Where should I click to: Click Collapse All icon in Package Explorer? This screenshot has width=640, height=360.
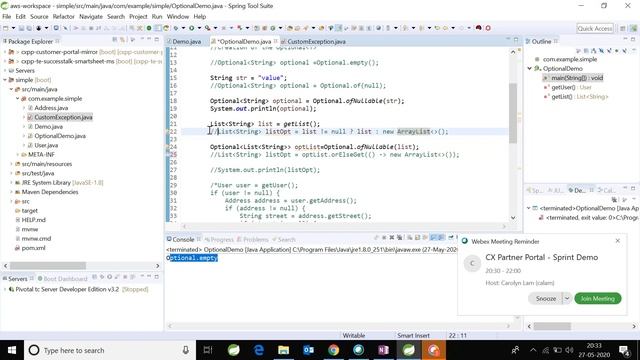tap(115, 40)
